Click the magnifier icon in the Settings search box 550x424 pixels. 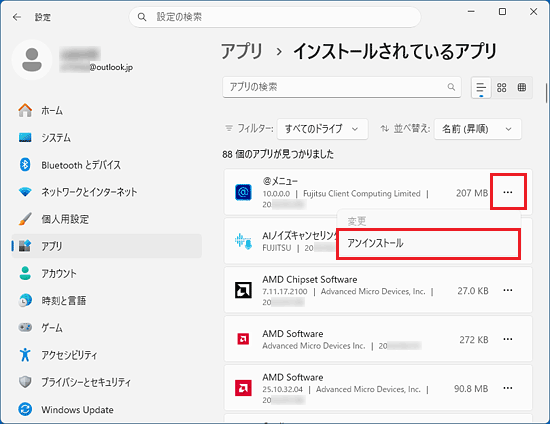pos(142,17)
